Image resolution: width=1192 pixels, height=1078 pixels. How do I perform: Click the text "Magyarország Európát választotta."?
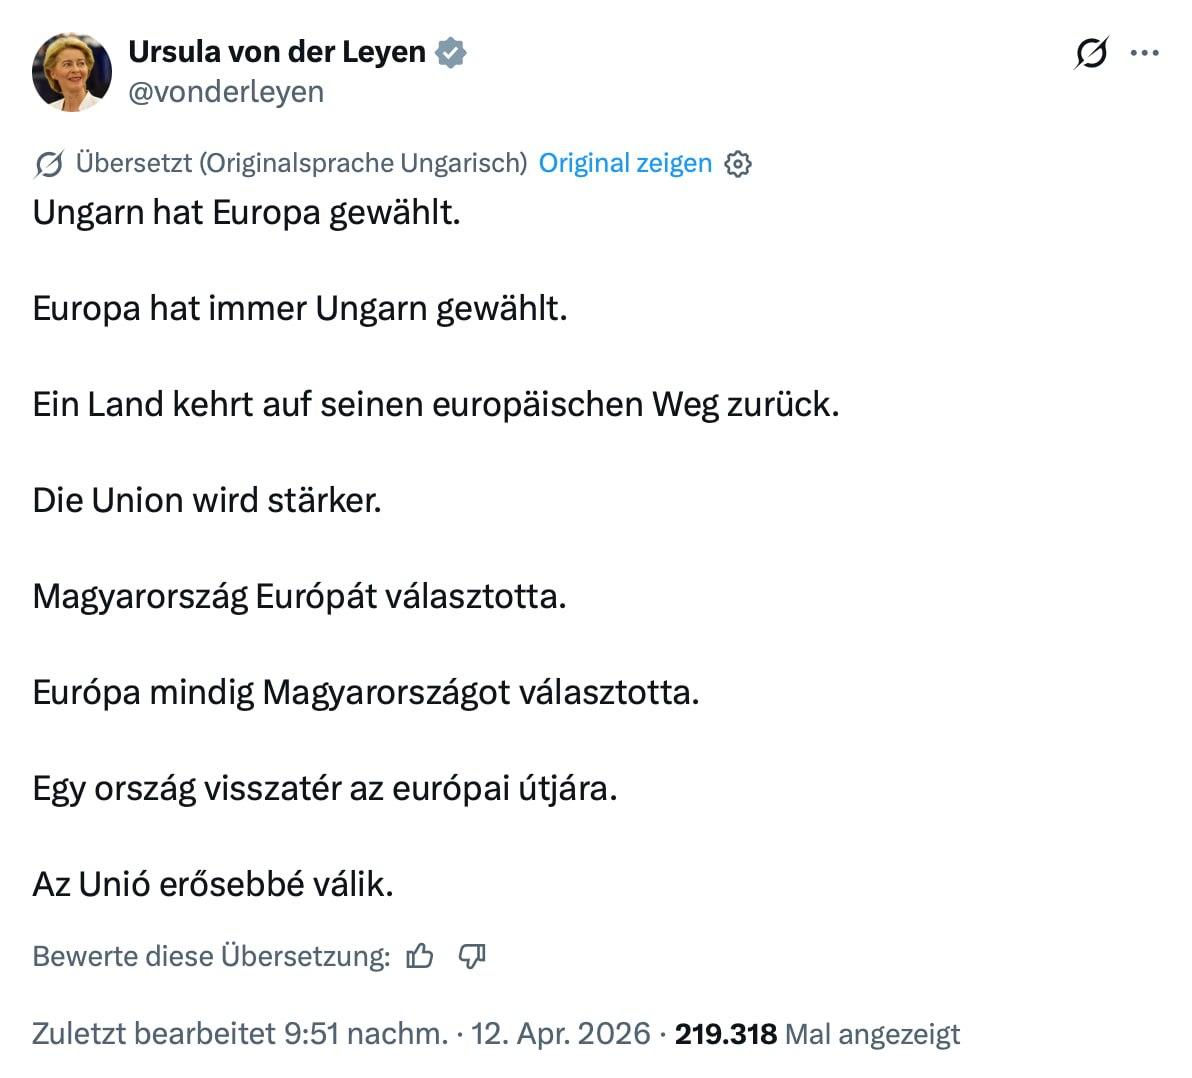(x=299, y=596)
